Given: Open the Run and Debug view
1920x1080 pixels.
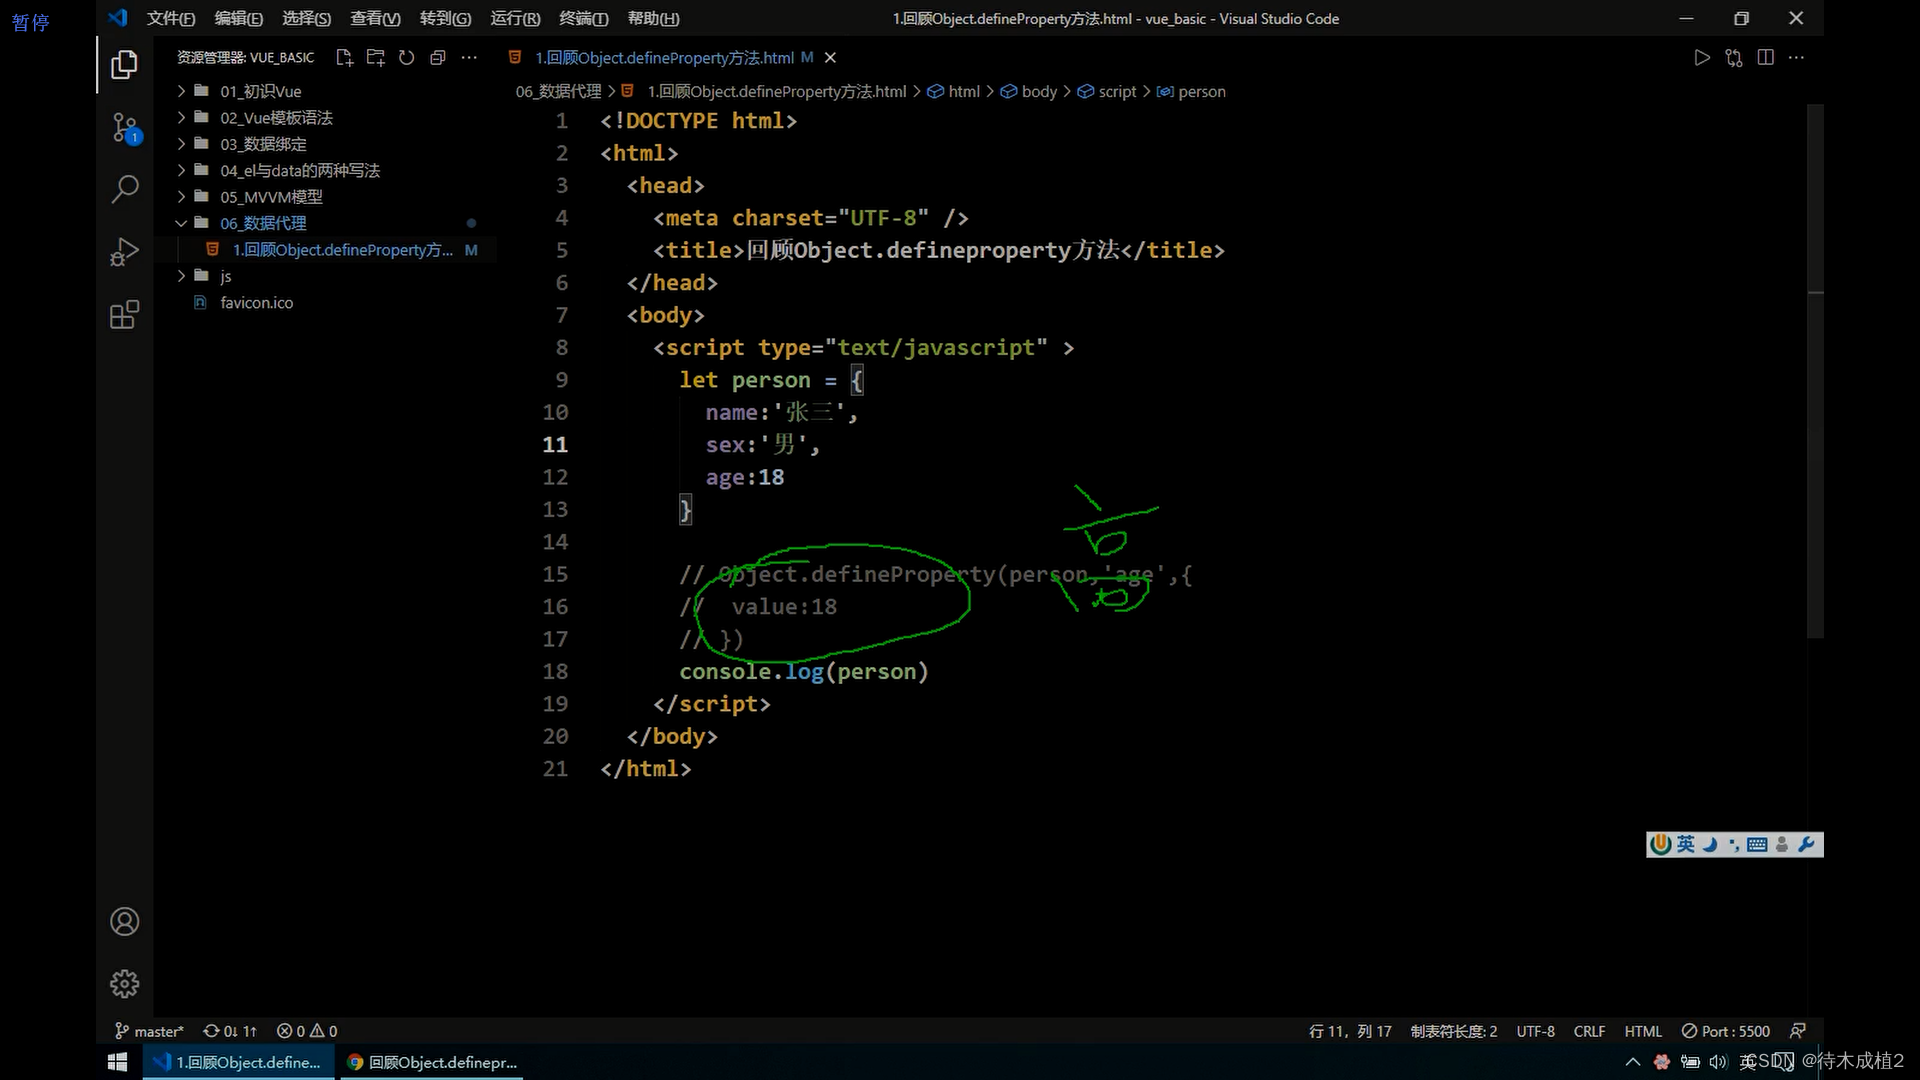Looking at the screenshot, I should pyautogui.click(x=124, y=252).
